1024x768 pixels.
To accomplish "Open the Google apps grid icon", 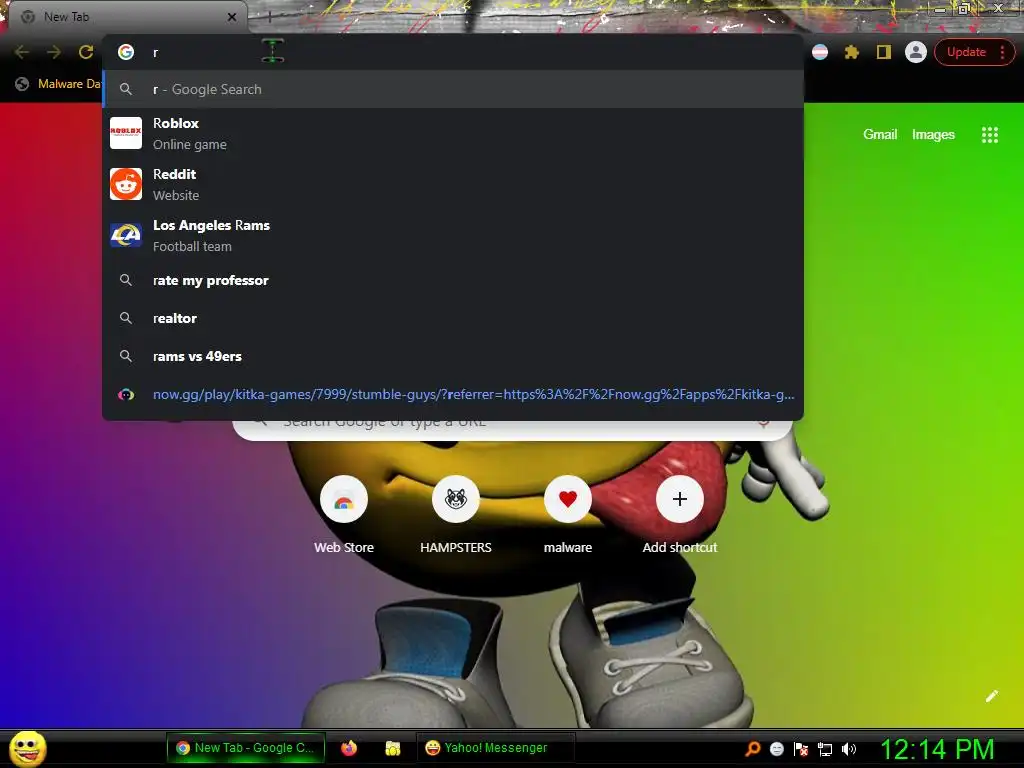I will point(989,135).
